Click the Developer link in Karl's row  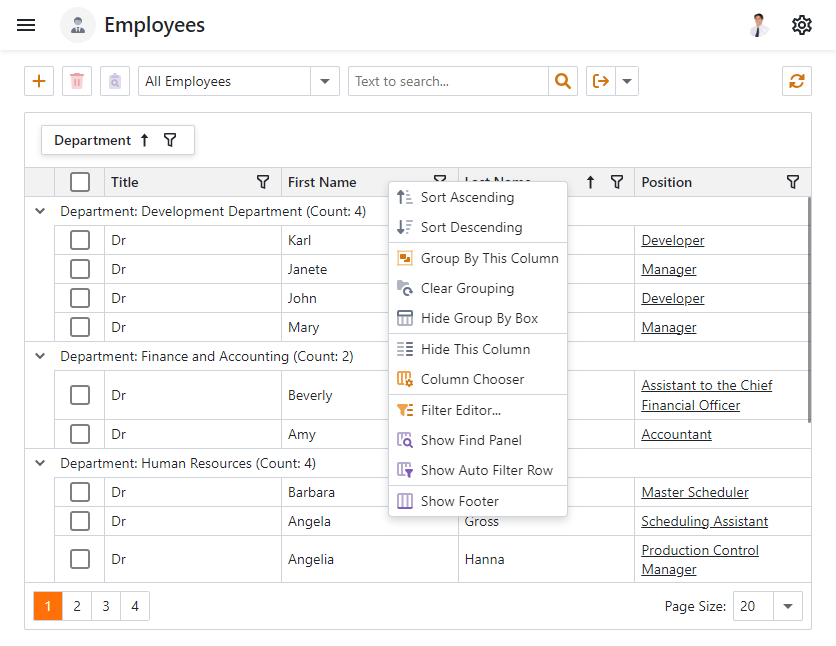[672, 240]
